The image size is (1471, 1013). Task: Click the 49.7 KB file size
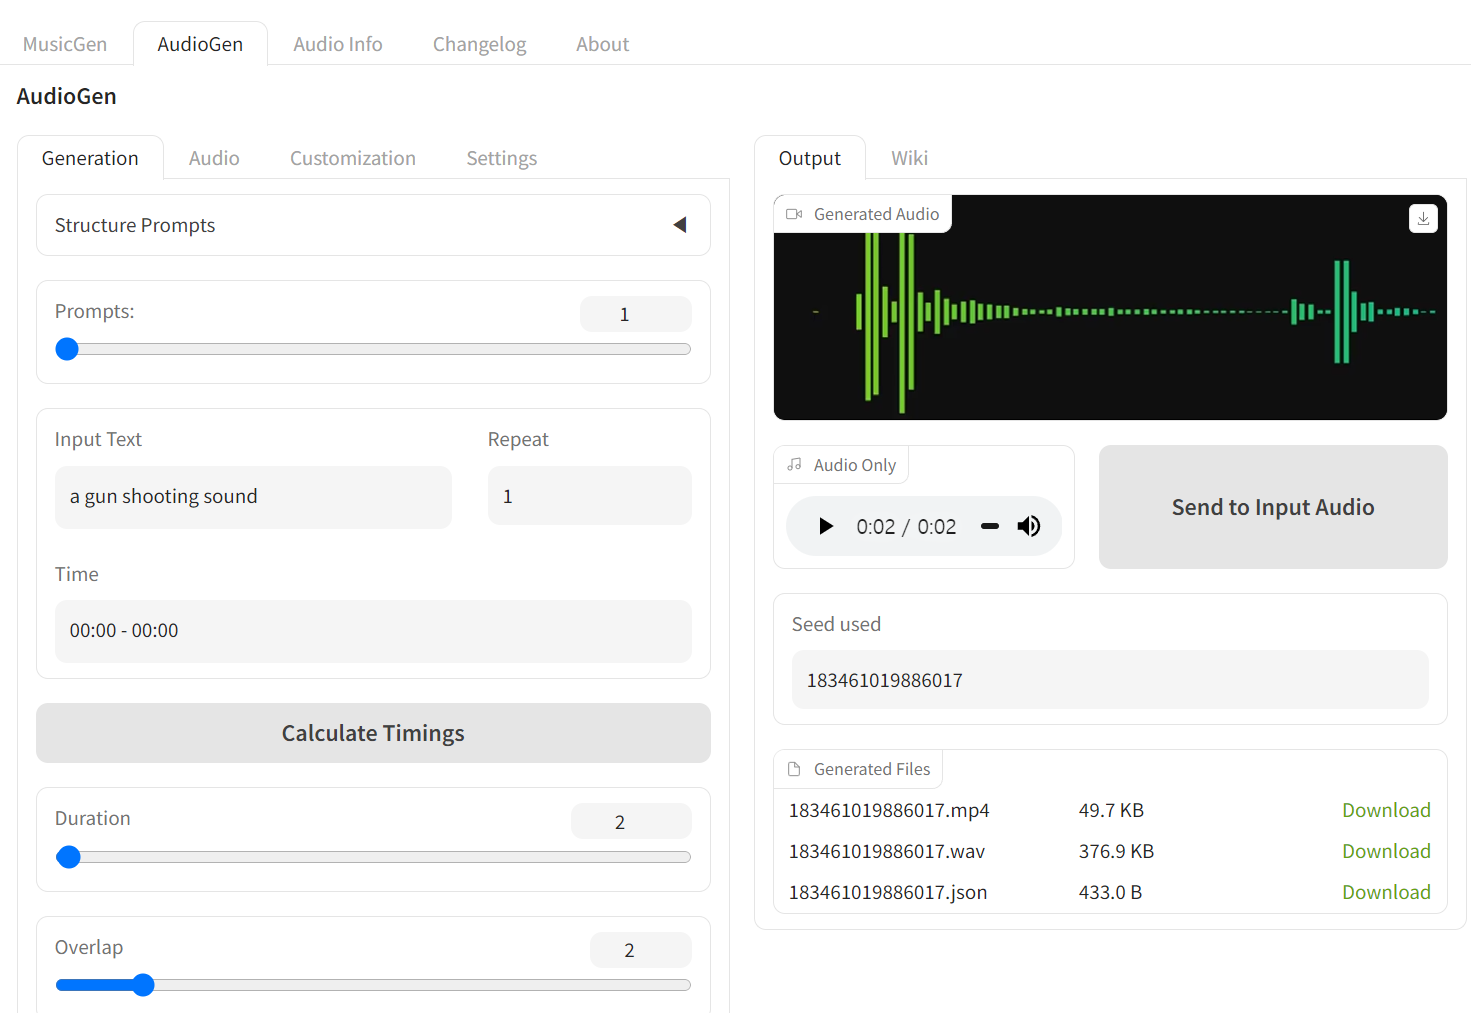(x=1111, y=810)
